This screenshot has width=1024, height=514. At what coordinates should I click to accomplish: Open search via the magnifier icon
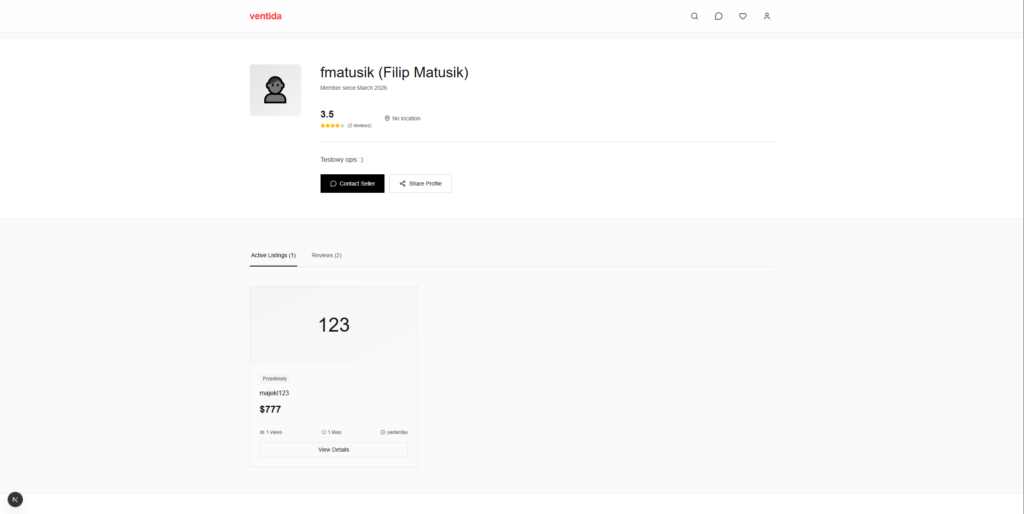click(x=695, y=16)
